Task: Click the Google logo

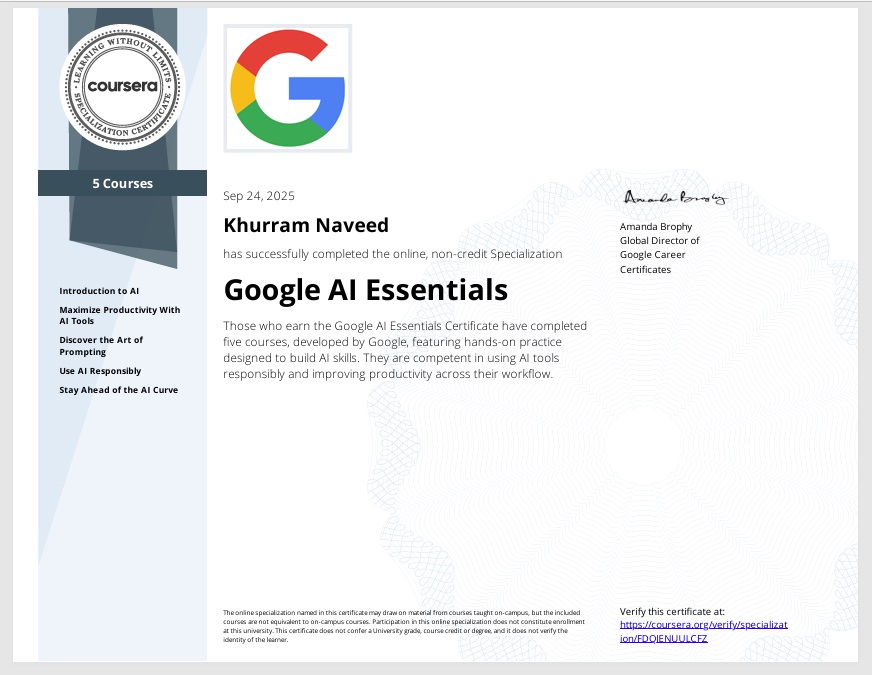Action: click(287, 88)
